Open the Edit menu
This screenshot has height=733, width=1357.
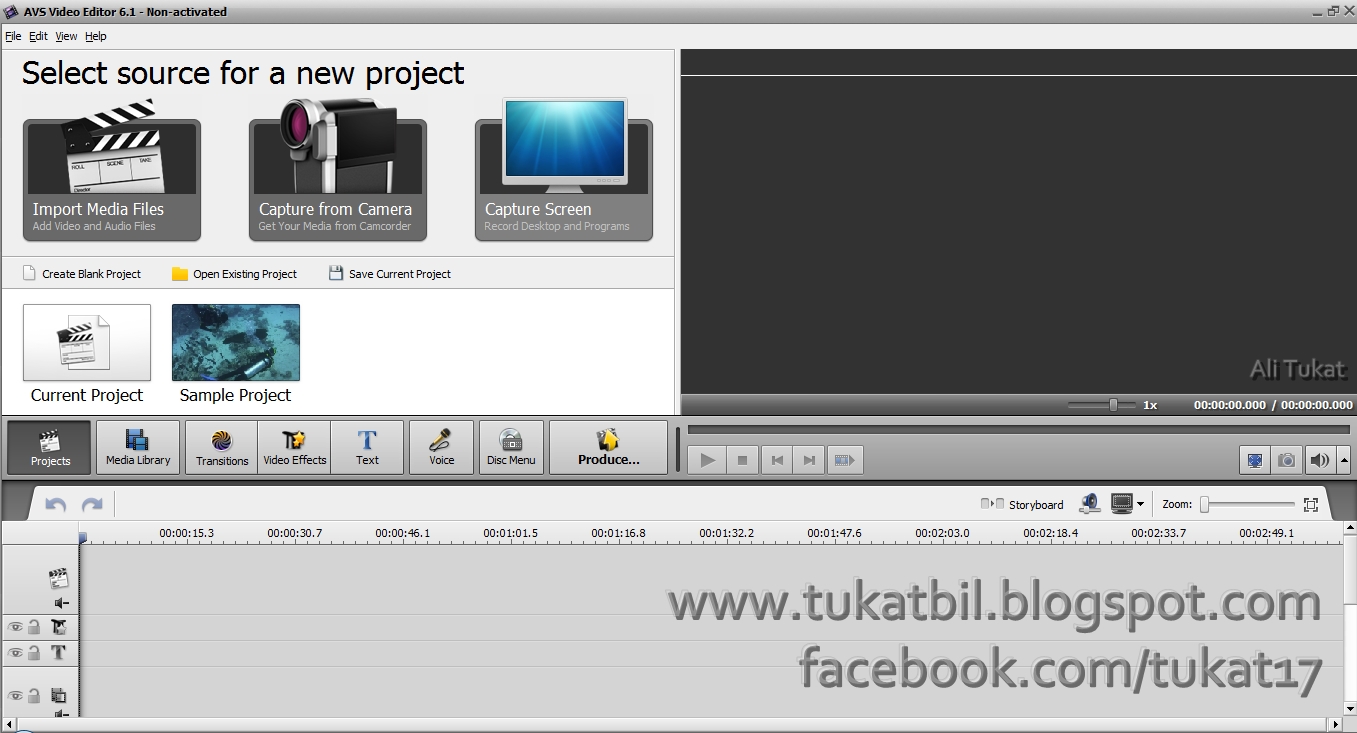[38, 36]
